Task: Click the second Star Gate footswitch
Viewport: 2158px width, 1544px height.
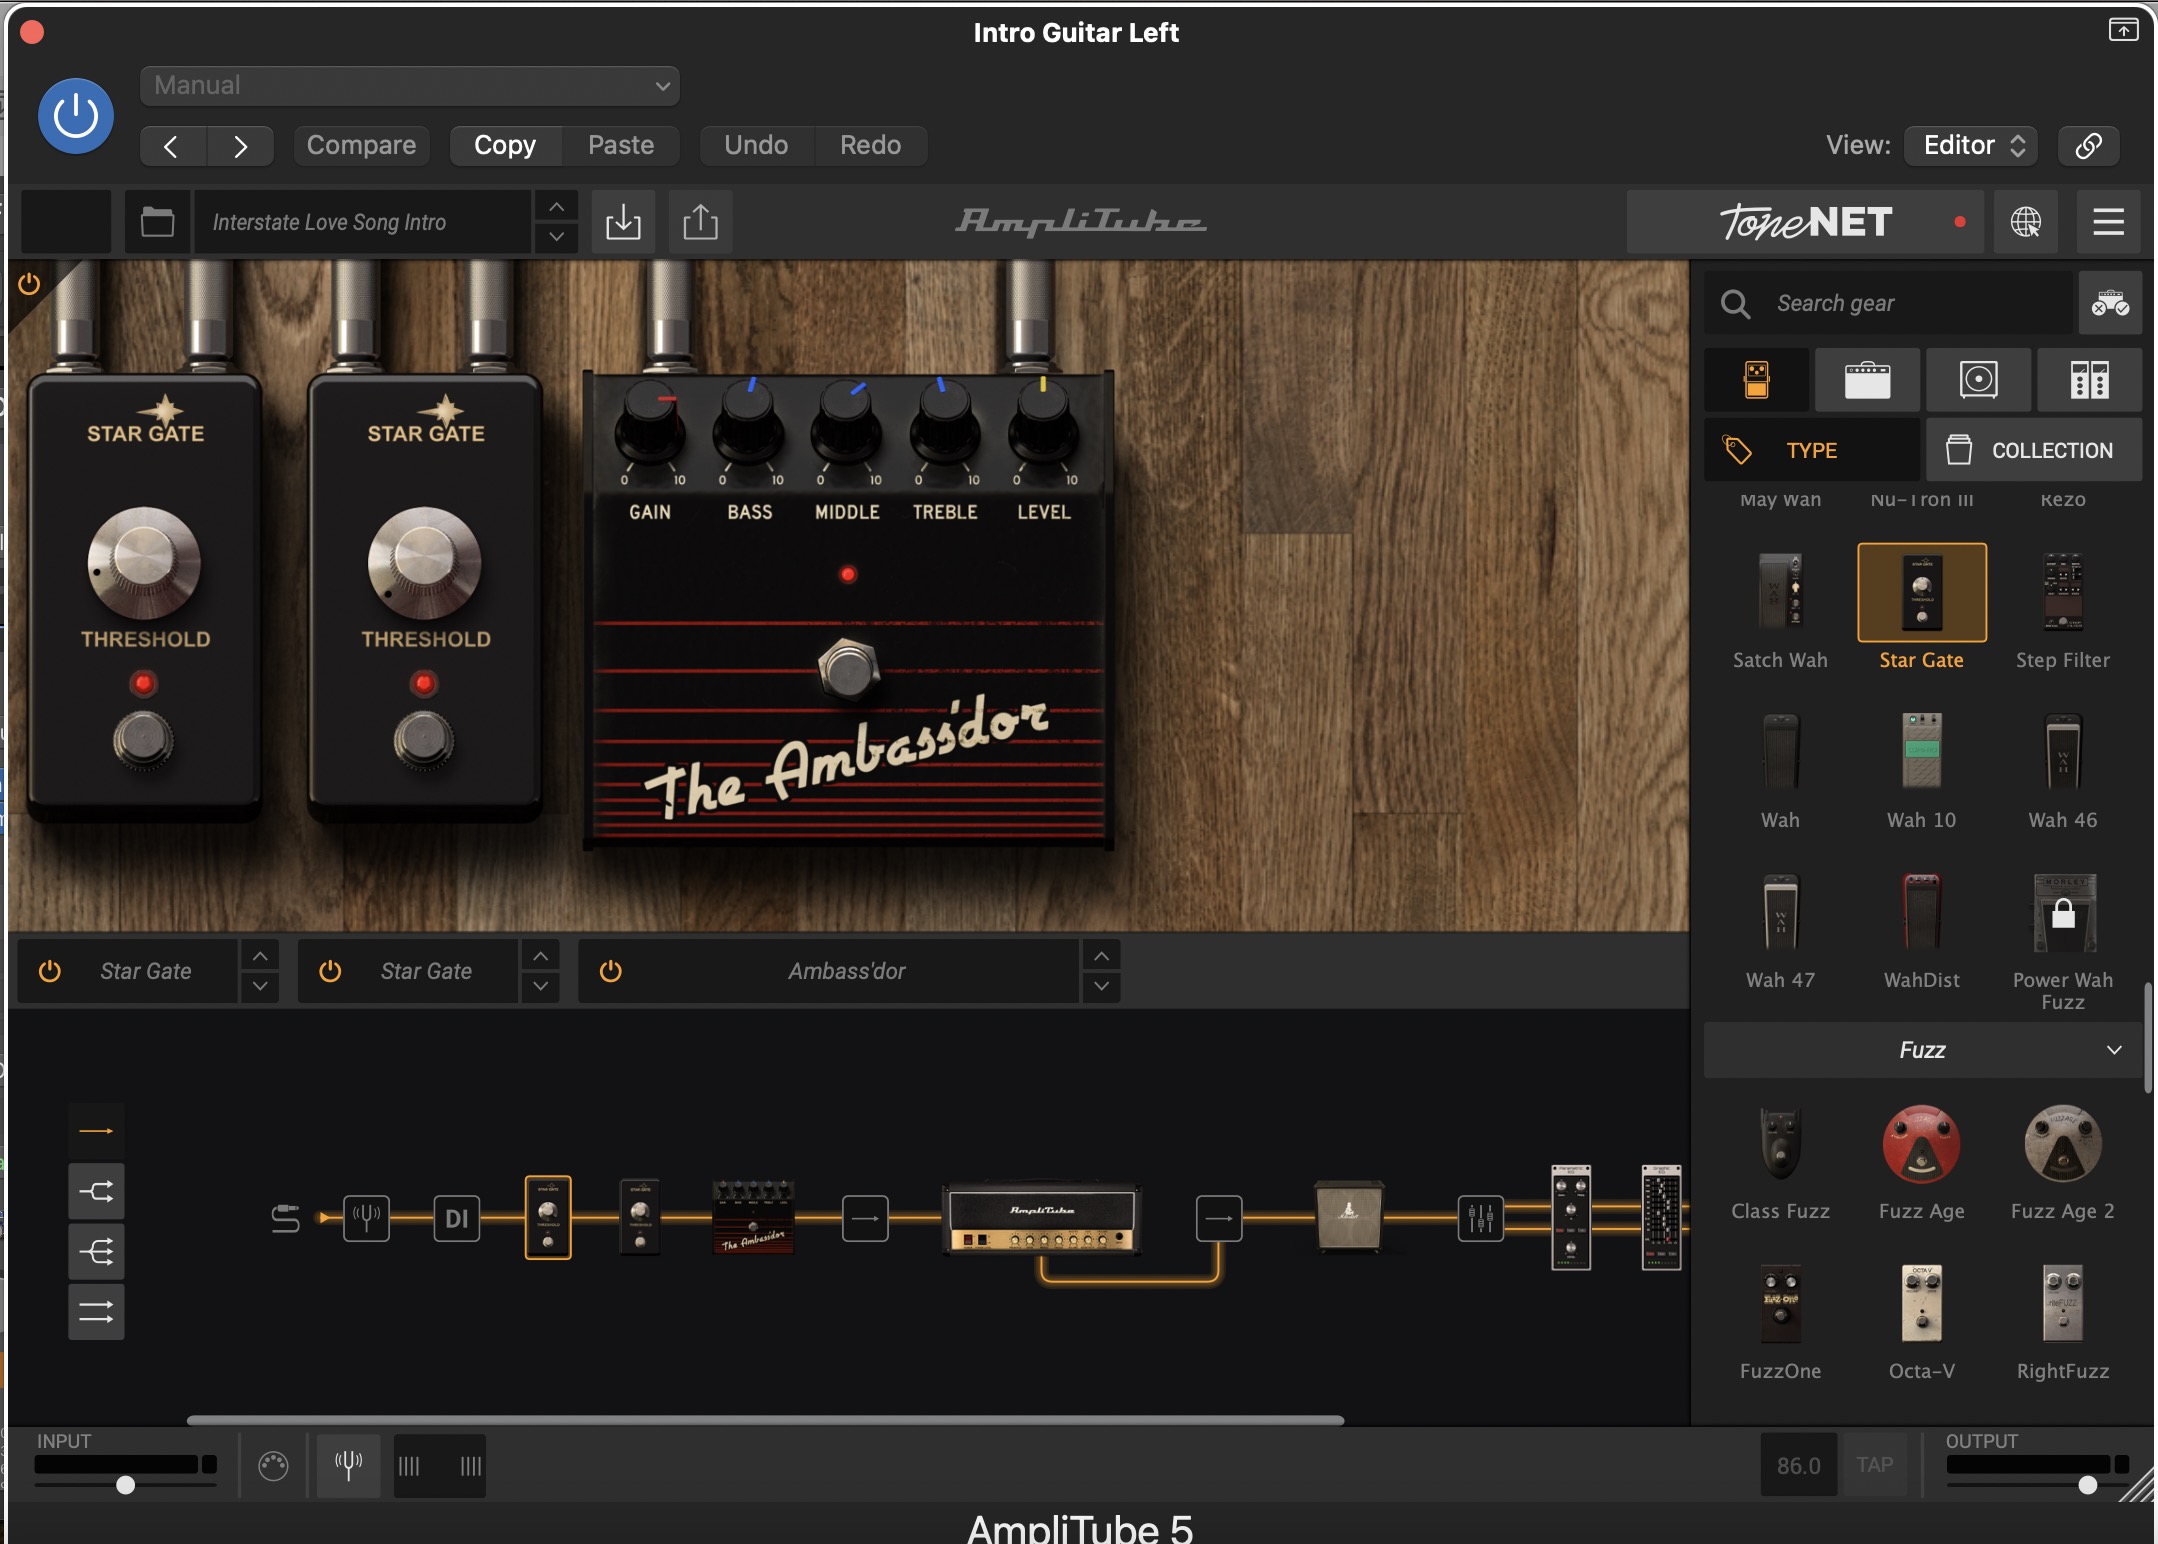Action: coord(423,740)
